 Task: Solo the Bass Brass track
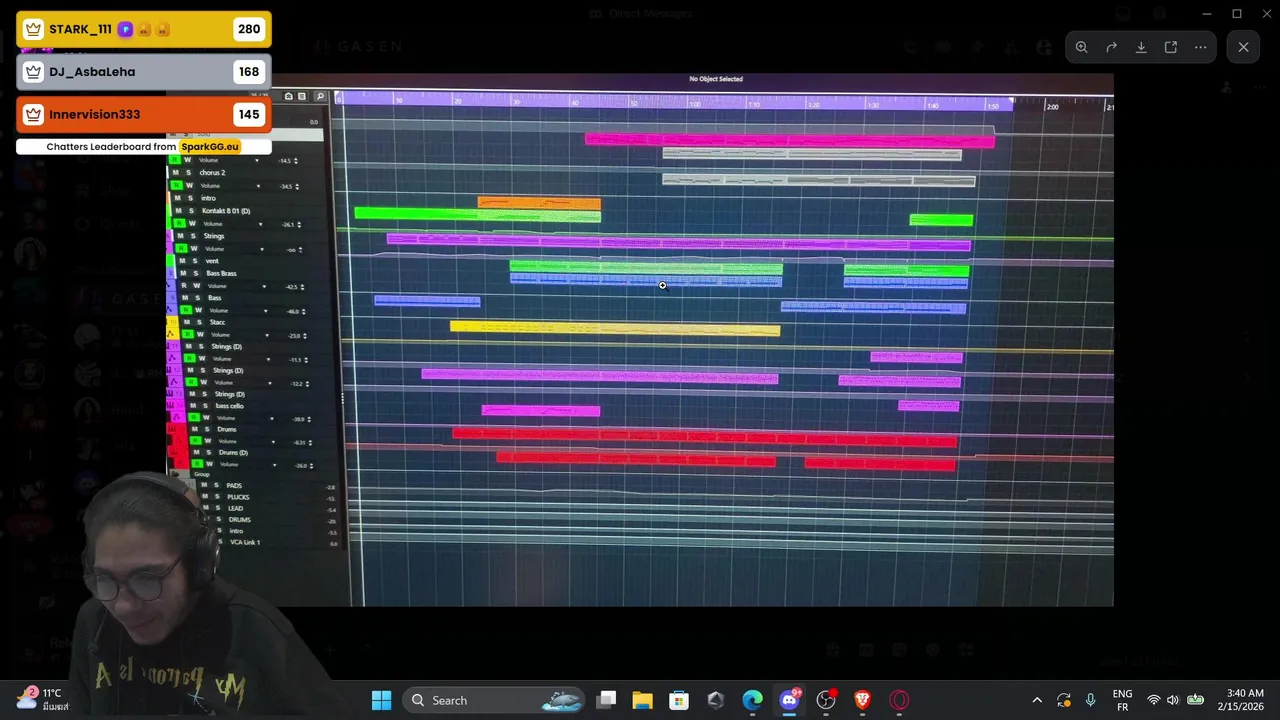pyautogui.click(x=196, y=273)
